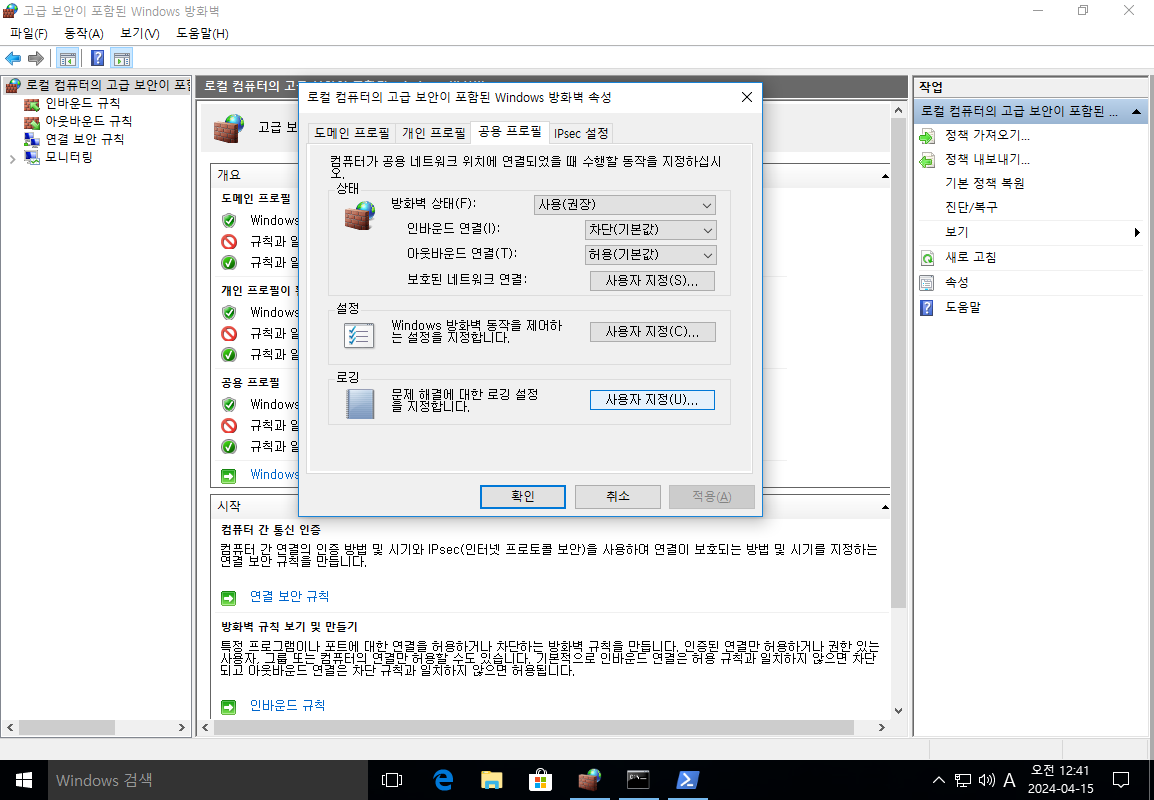This screenshot has width=1154, height=800.
Task: Open 인바운드 규칙 link at bottom
Action: point(287,706)
